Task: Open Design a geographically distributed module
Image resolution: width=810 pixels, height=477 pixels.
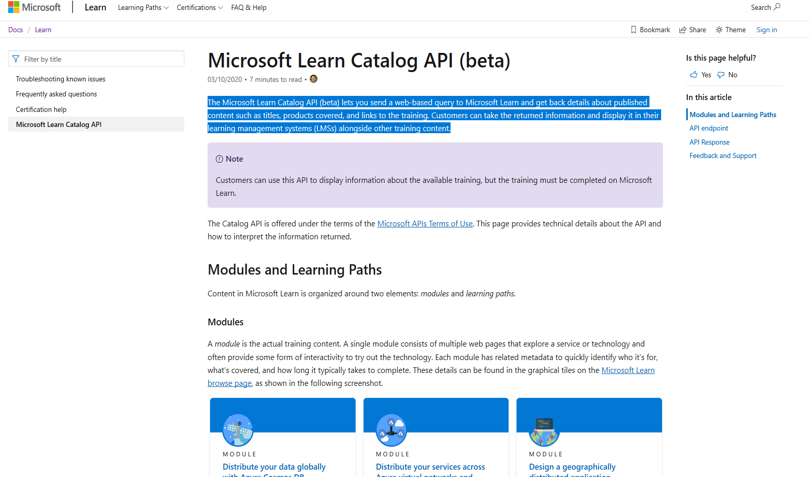Action: (572, 467)
